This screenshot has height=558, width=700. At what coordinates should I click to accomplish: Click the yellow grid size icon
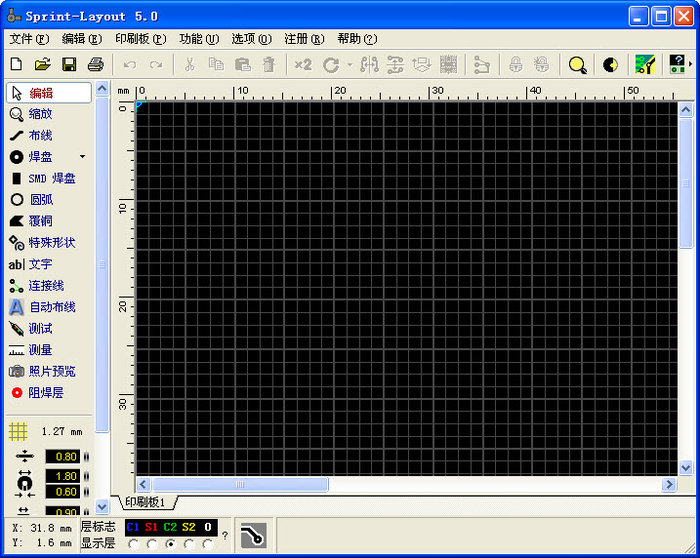coord(18,431)
